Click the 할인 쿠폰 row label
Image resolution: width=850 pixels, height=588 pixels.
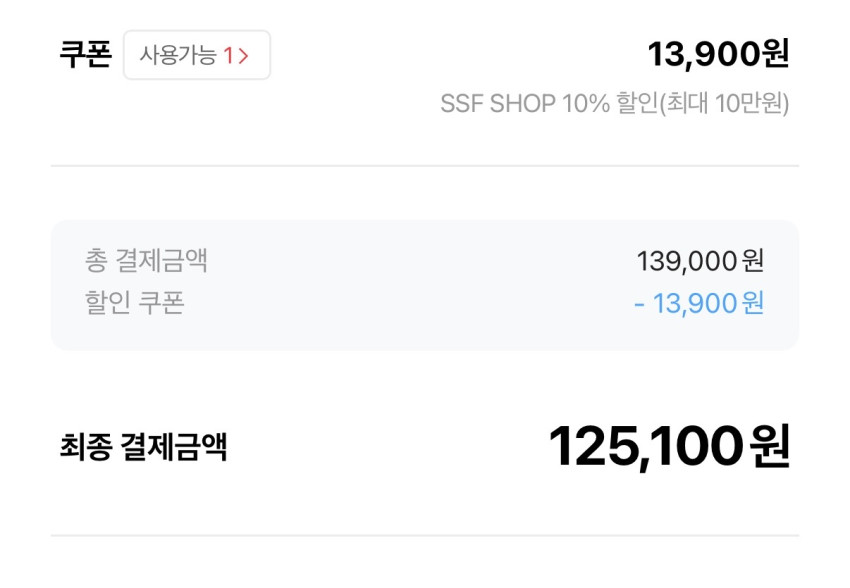(x=134, y=302)
